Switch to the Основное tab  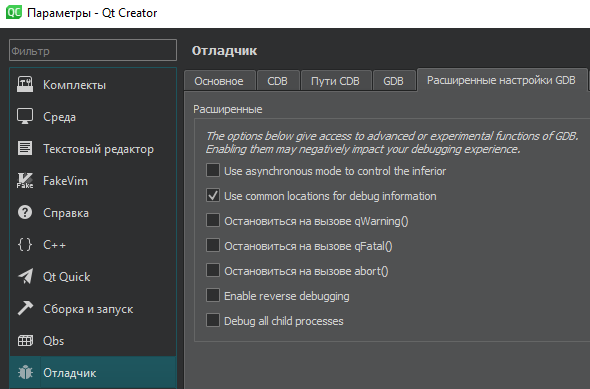click(220, 81)
